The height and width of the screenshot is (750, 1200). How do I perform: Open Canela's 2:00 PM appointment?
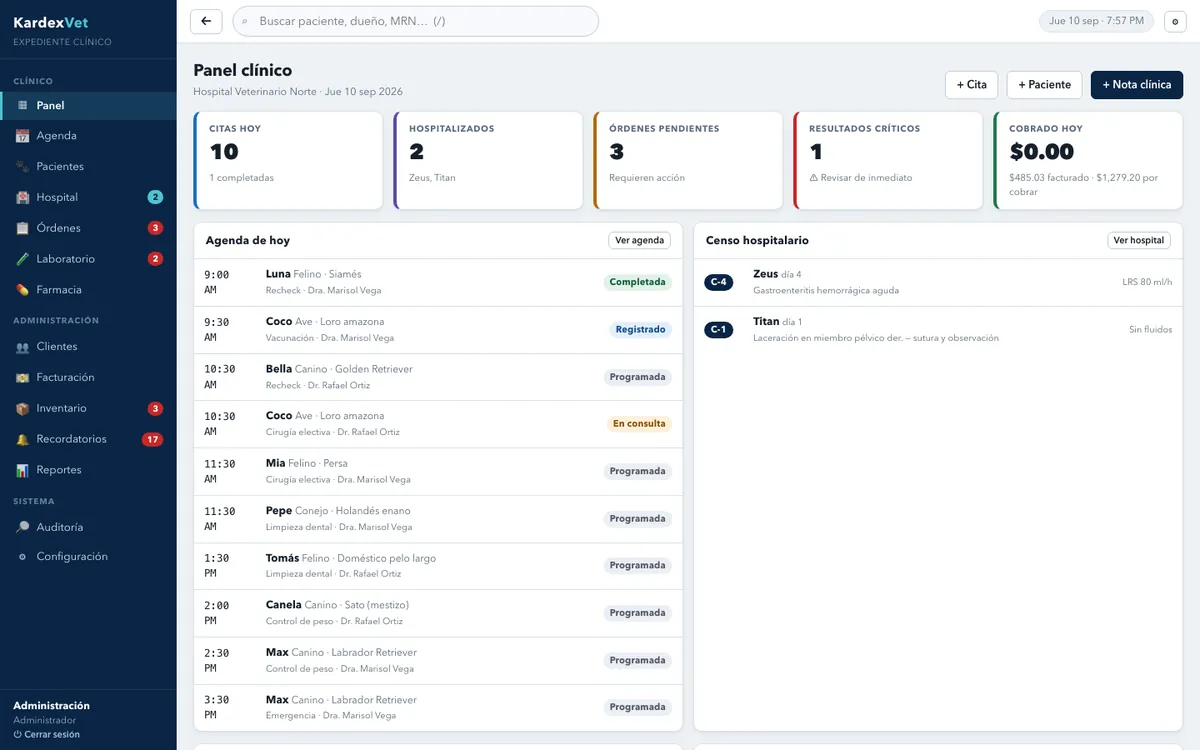tap(438, 613)
